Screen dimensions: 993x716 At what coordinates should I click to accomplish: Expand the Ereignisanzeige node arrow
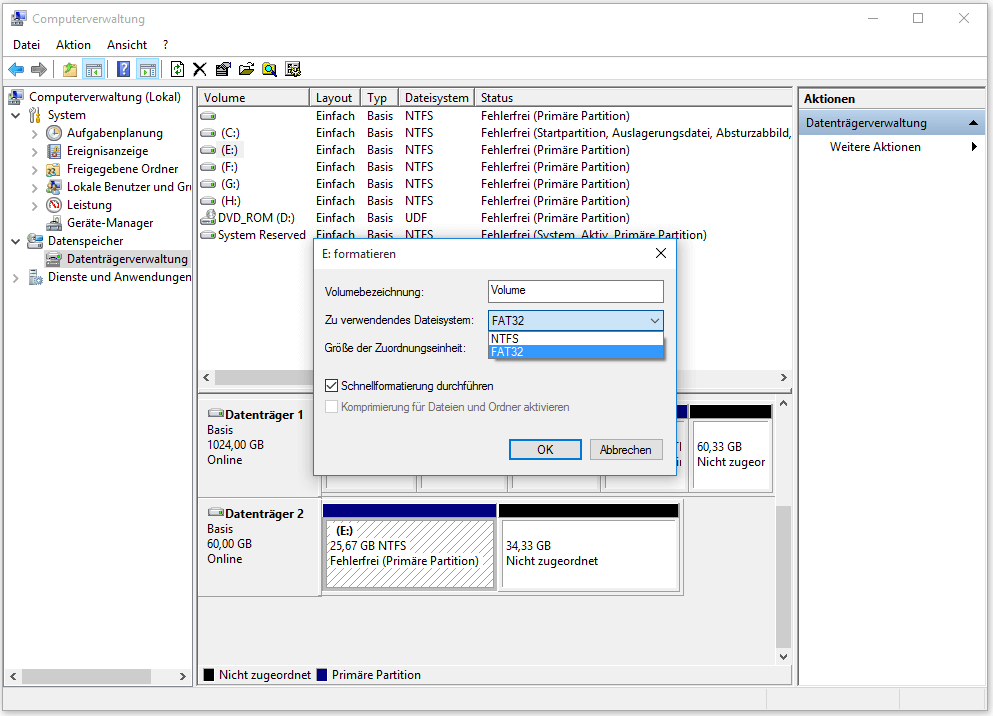(x=35, y=151)
